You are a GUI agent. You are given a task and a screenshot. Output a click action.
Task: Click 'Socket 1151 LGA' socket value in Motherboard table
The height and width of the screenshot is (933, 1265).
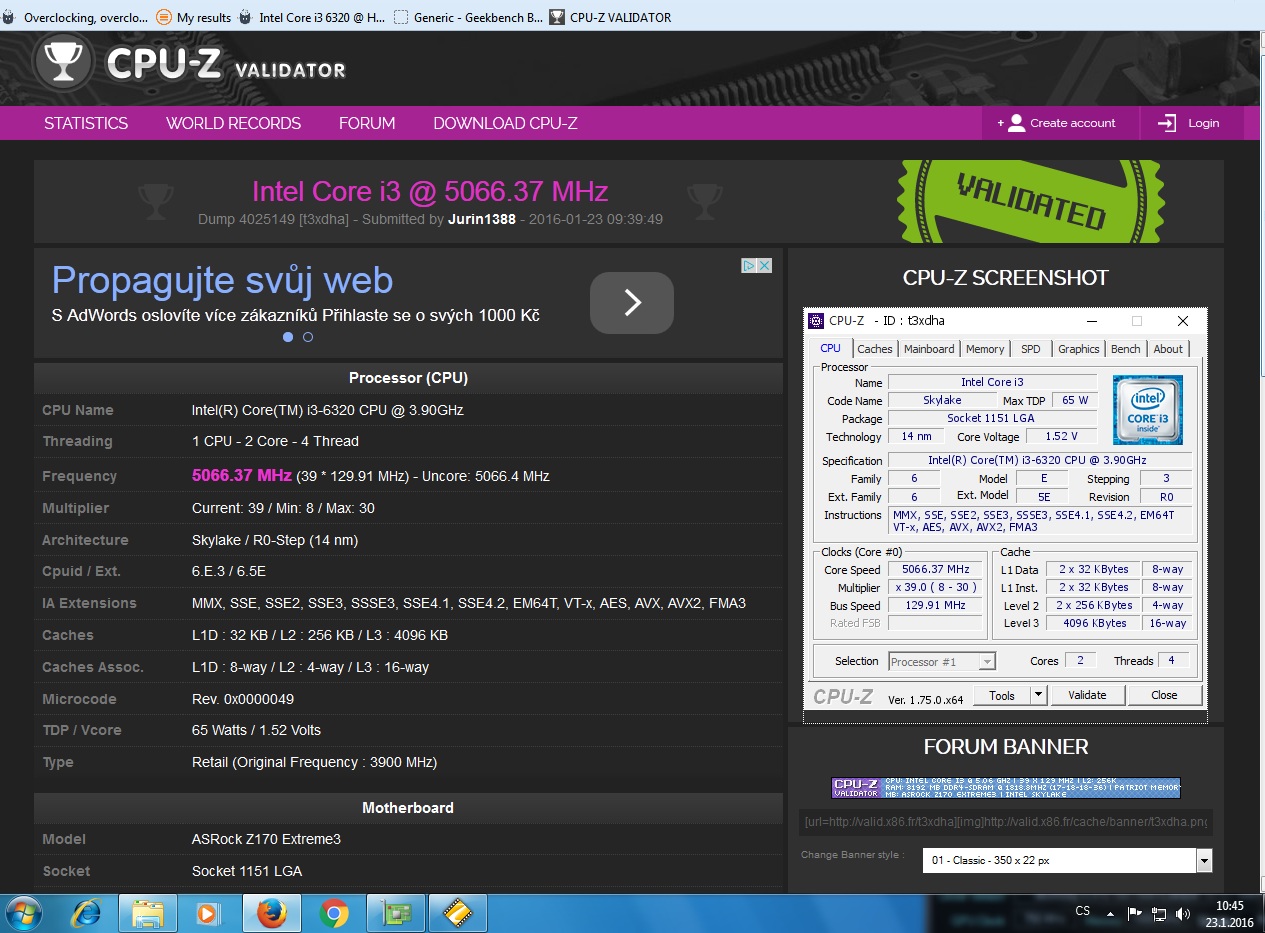(247, 871)
